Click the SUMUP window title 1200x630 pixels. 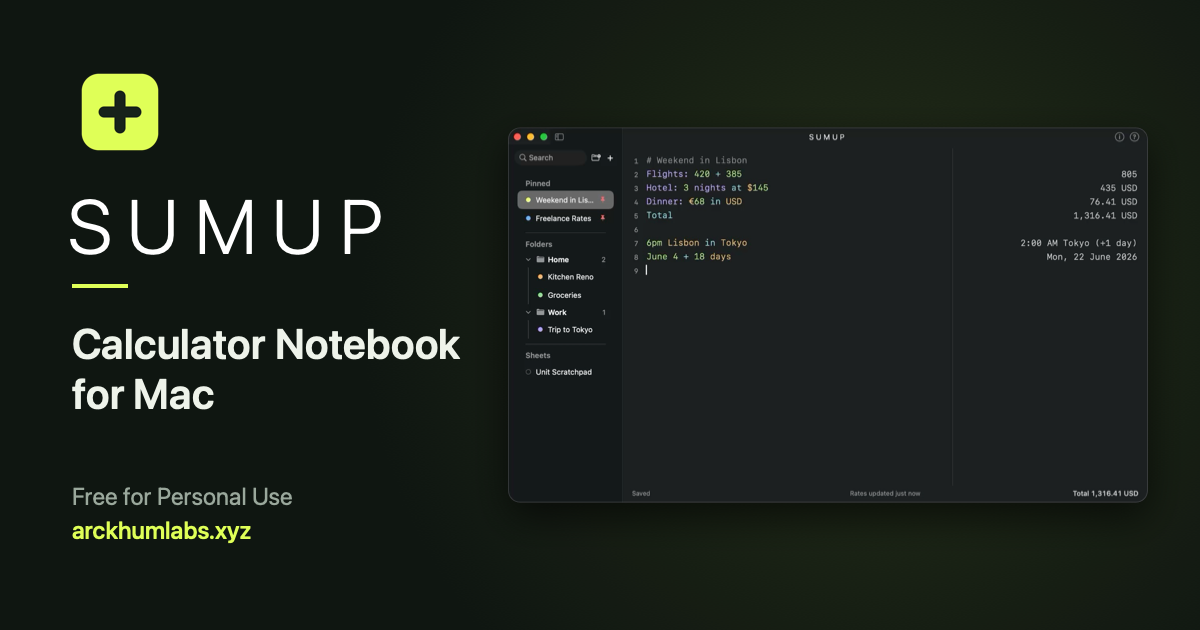827,137
